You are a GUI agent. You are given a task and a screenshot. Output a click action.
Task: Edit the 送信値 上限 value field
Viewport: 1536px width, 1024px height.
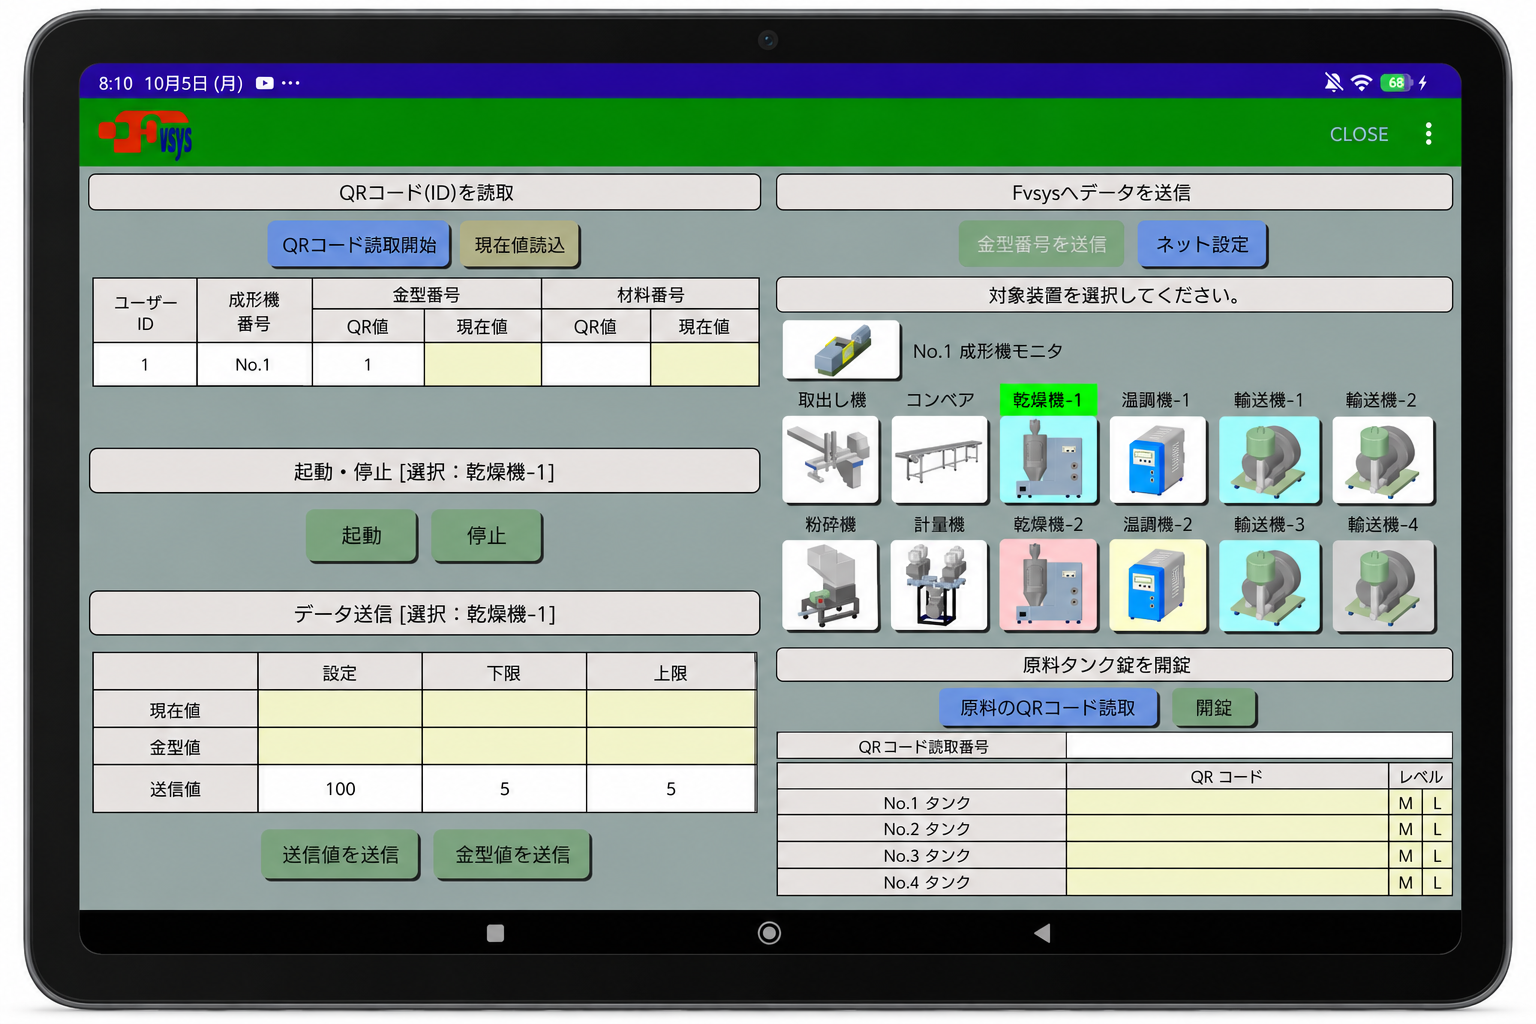click(671, 789)
